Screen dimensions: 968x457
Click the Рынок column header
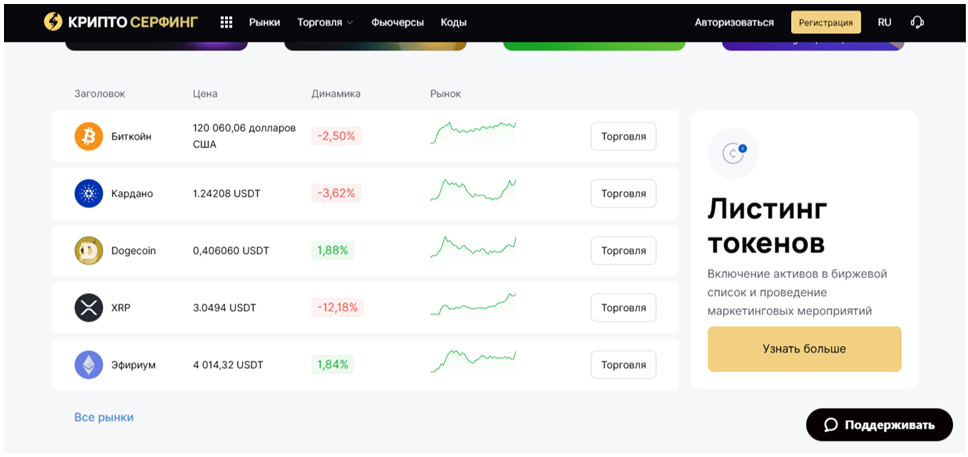446,94
